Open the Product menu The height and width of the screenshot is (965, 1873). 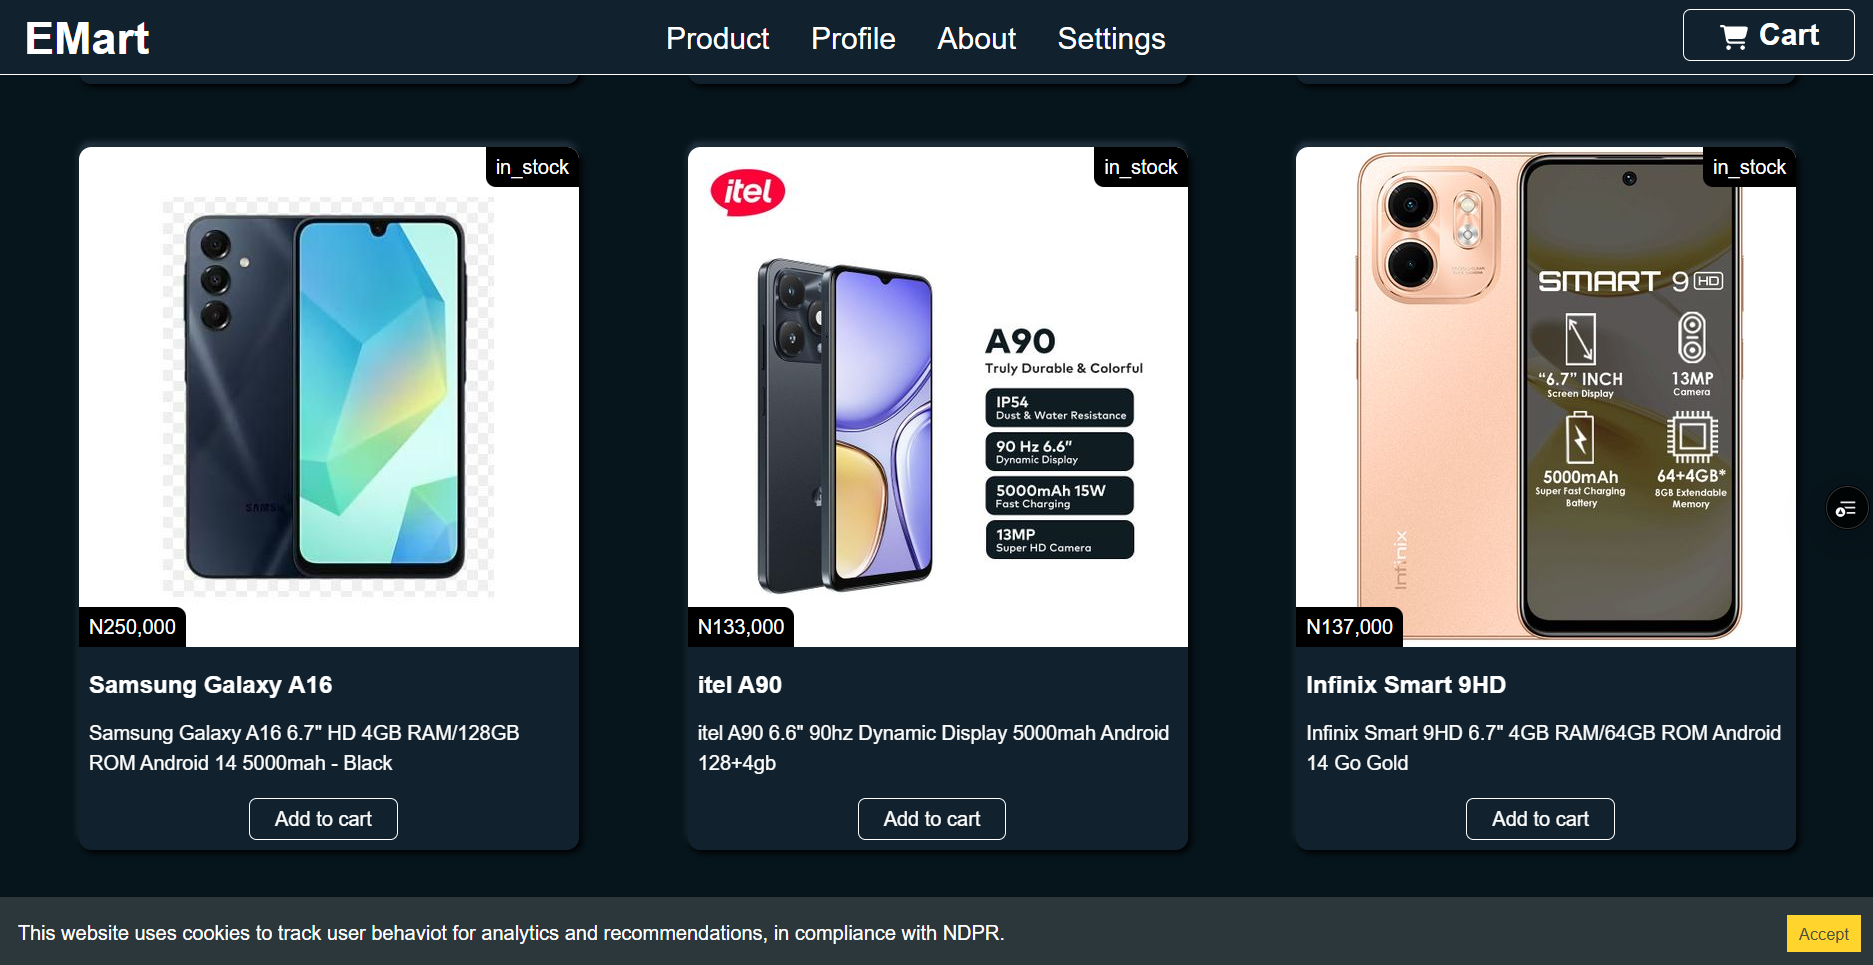pyautogui.click(x=717, y=39)
